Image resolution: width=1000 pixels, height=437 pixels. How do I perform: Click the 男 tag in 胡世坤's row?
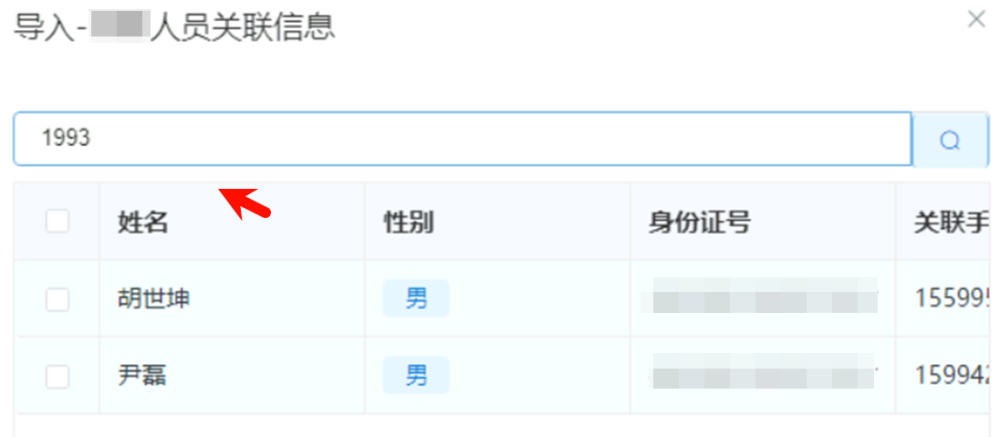point(416,298)
